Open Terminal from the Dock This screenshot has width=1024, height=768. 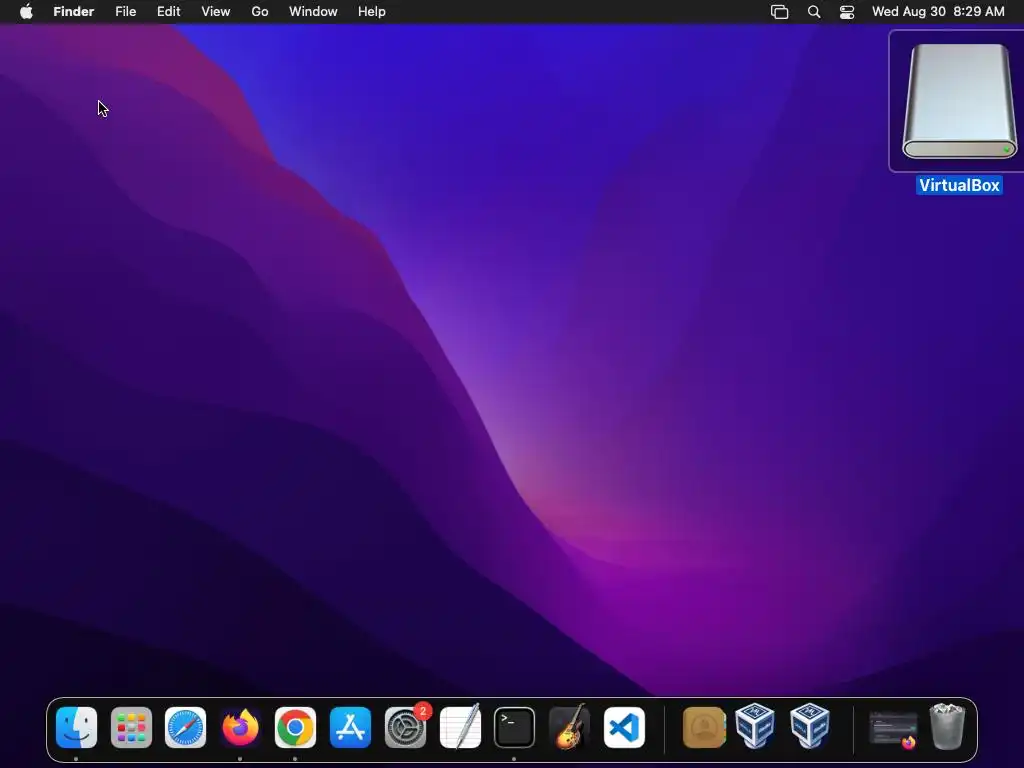[515, 728]
